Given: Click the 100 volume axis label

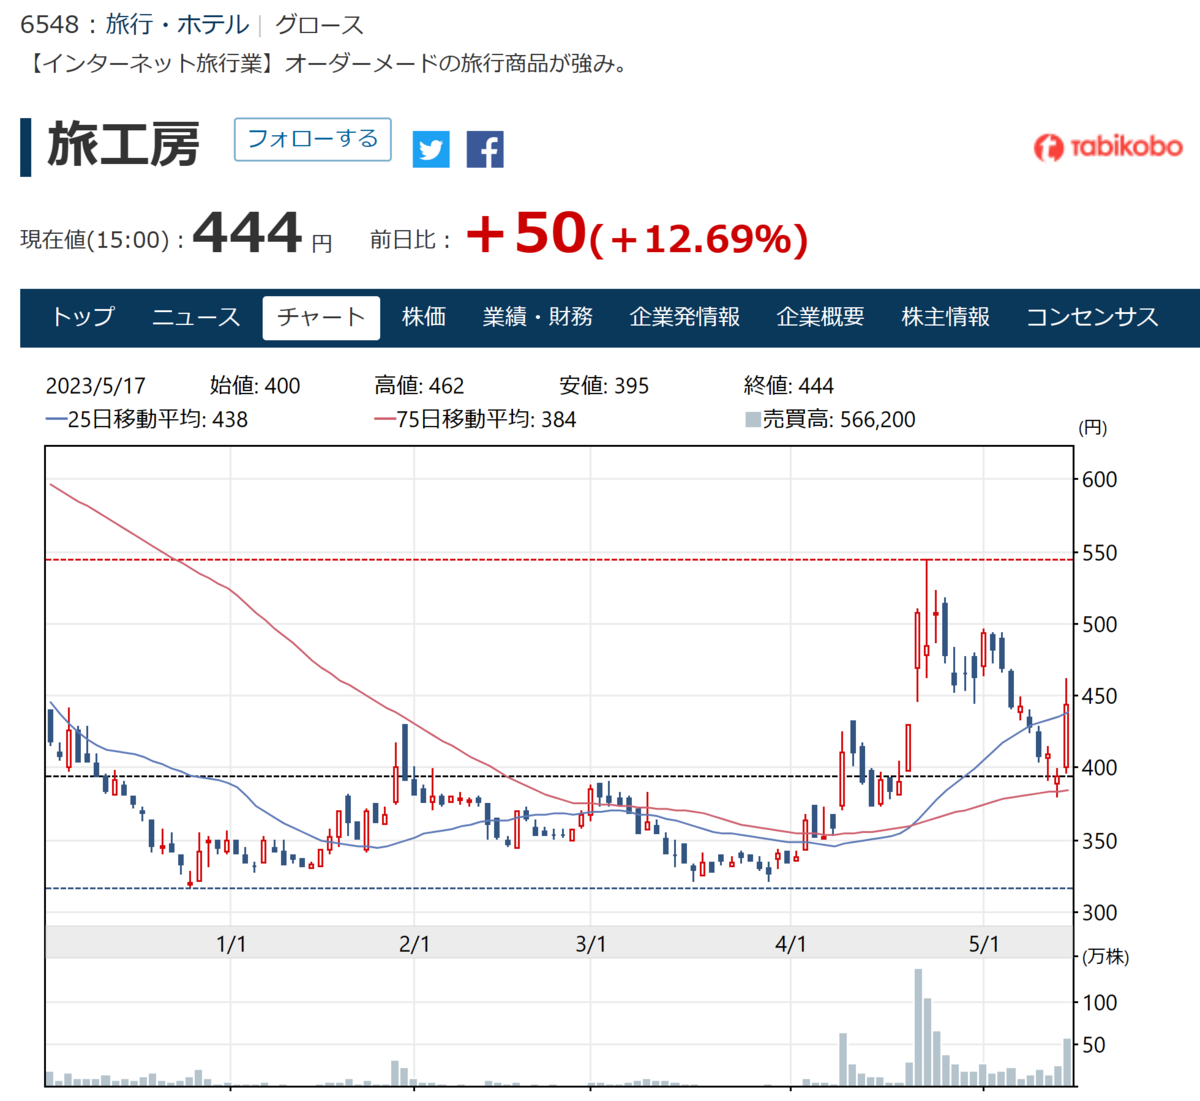Looking at the screenshot, I should [1100, 1003].
